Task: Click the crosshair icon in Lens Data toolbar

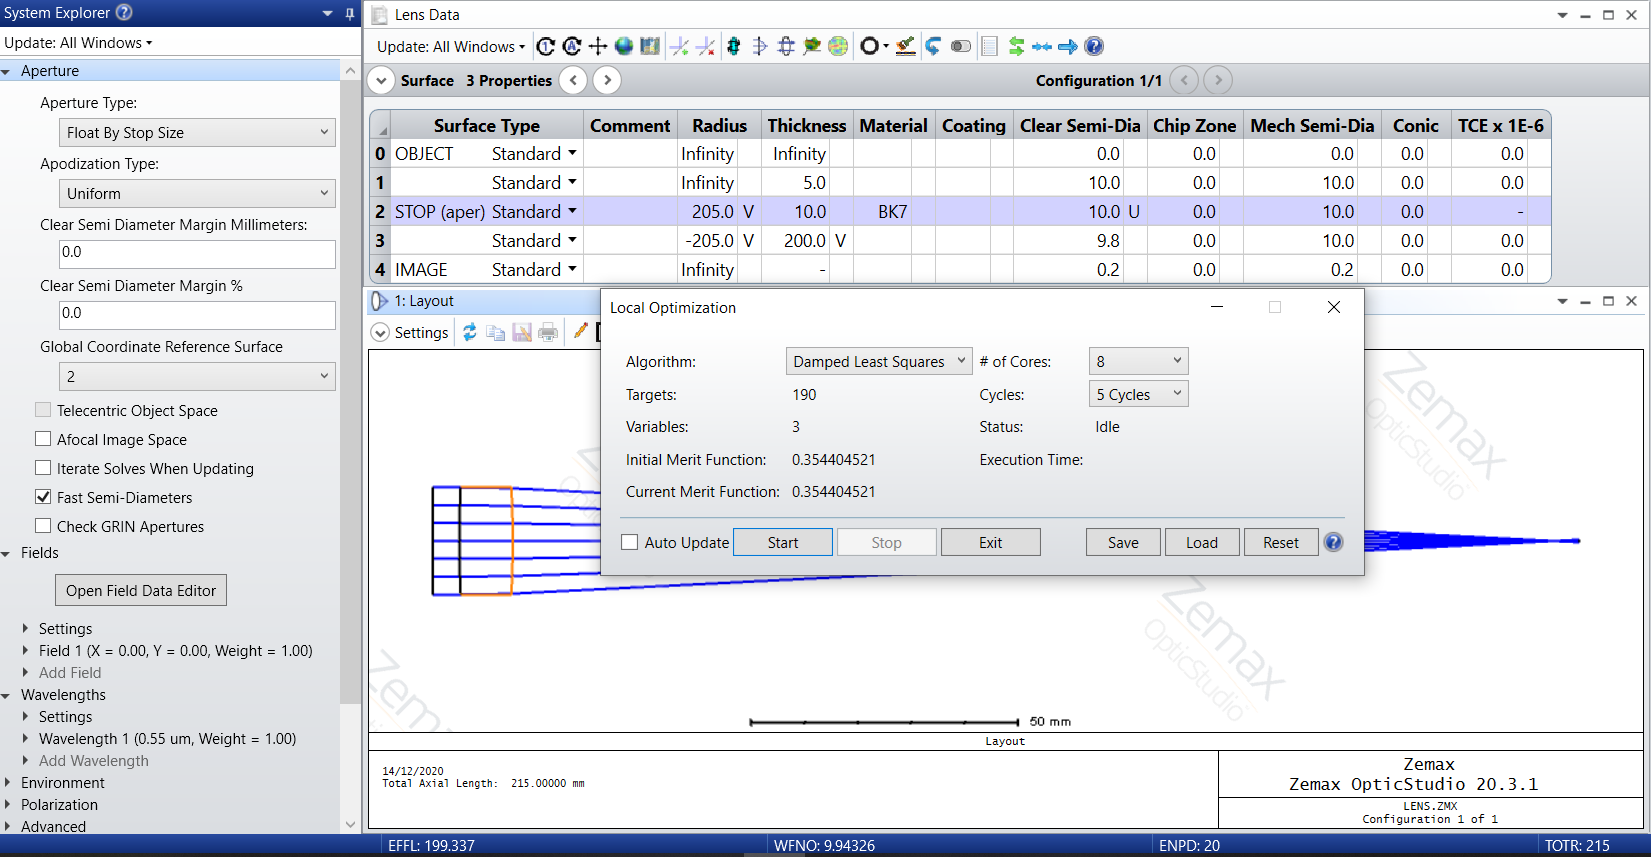Action: pyautogui.click(x=598, y=46)
